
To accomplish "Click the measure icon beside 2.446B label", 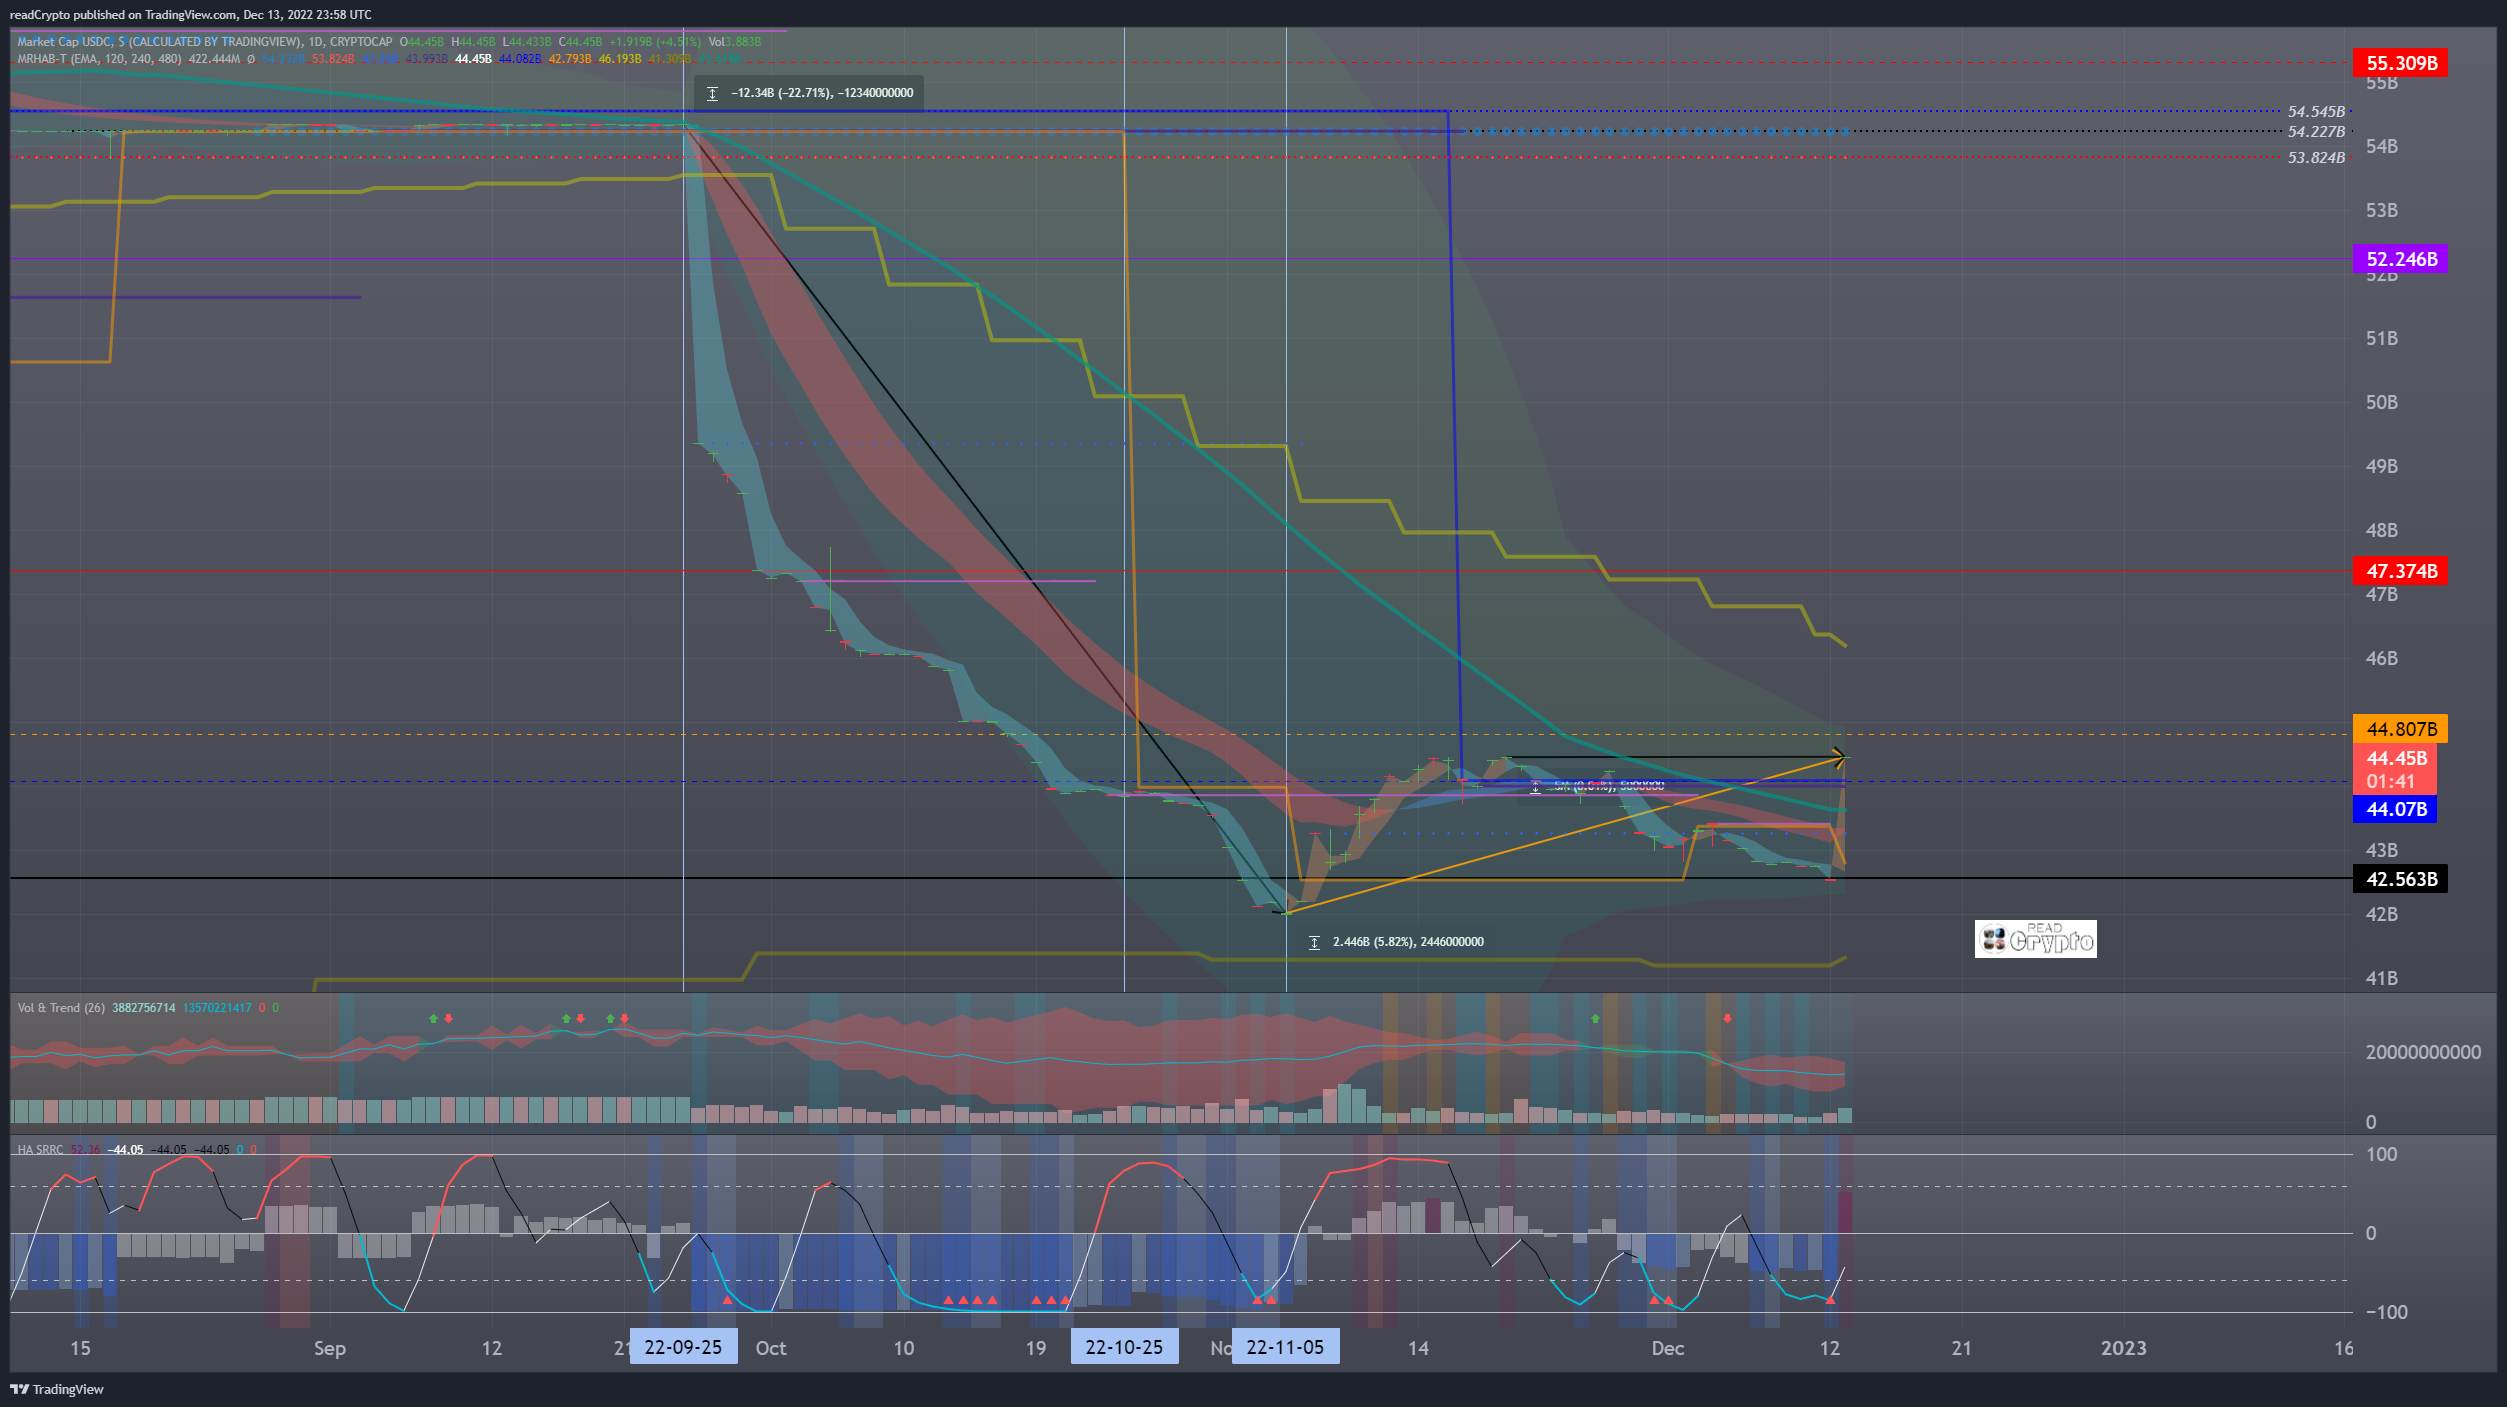I will 1314,942.
